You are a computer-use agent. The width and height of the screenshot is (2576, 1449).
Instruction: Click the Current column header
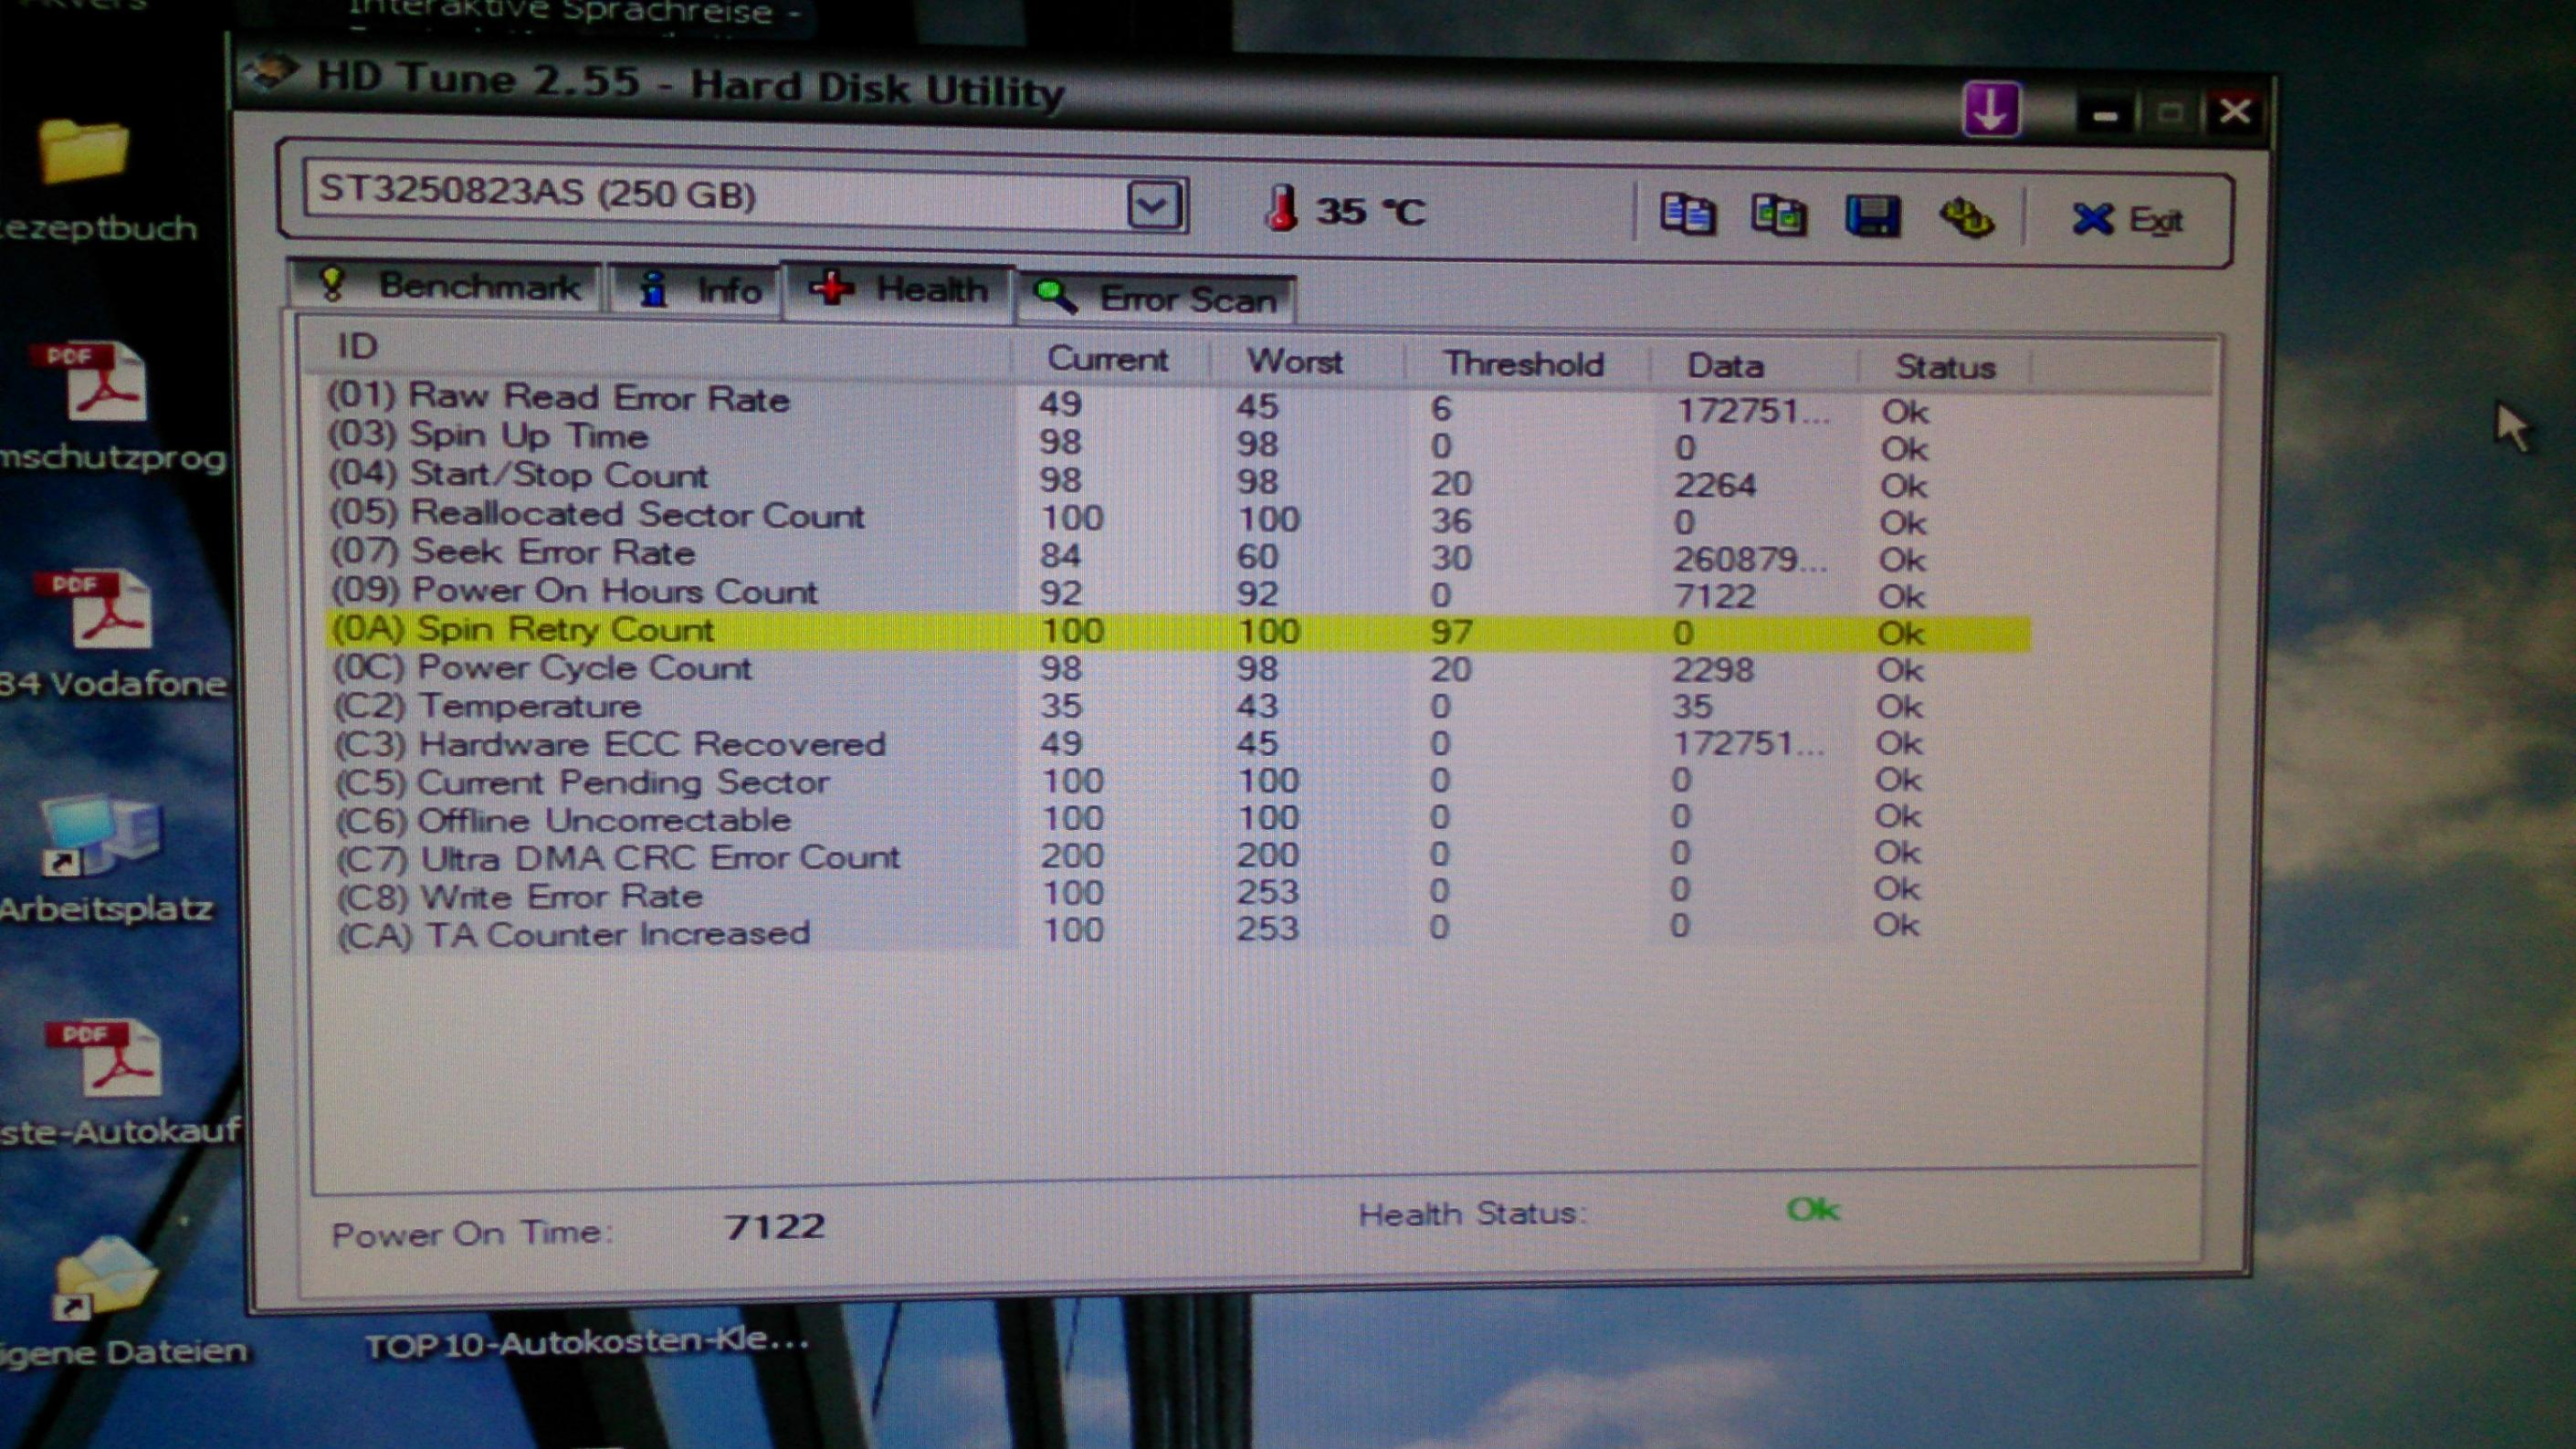coord(1106,359)
